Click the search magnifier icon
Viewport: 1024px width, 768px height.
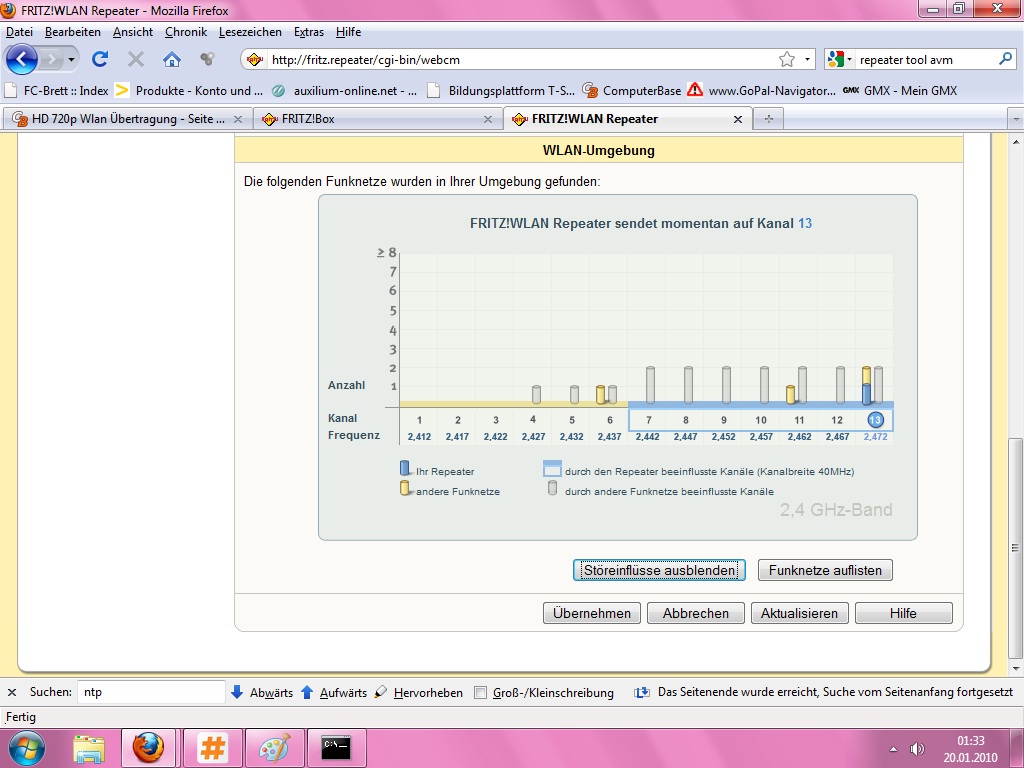pyautogui.click(x=1006, y=59)
